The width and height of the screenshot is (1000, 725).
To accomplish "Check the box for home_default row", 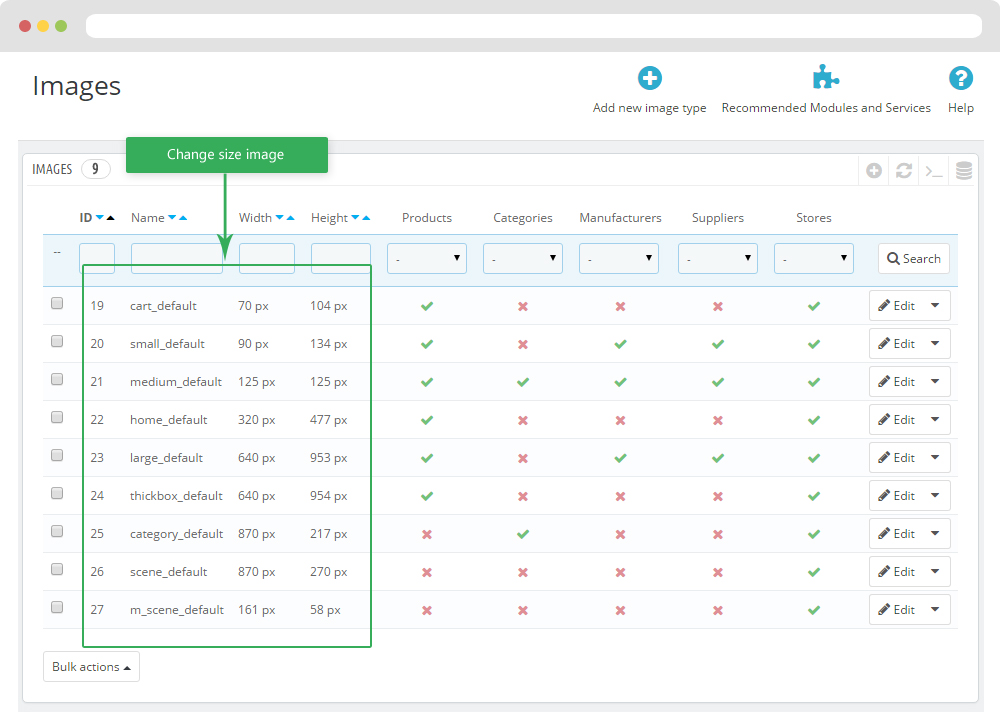I will point(57,418).
